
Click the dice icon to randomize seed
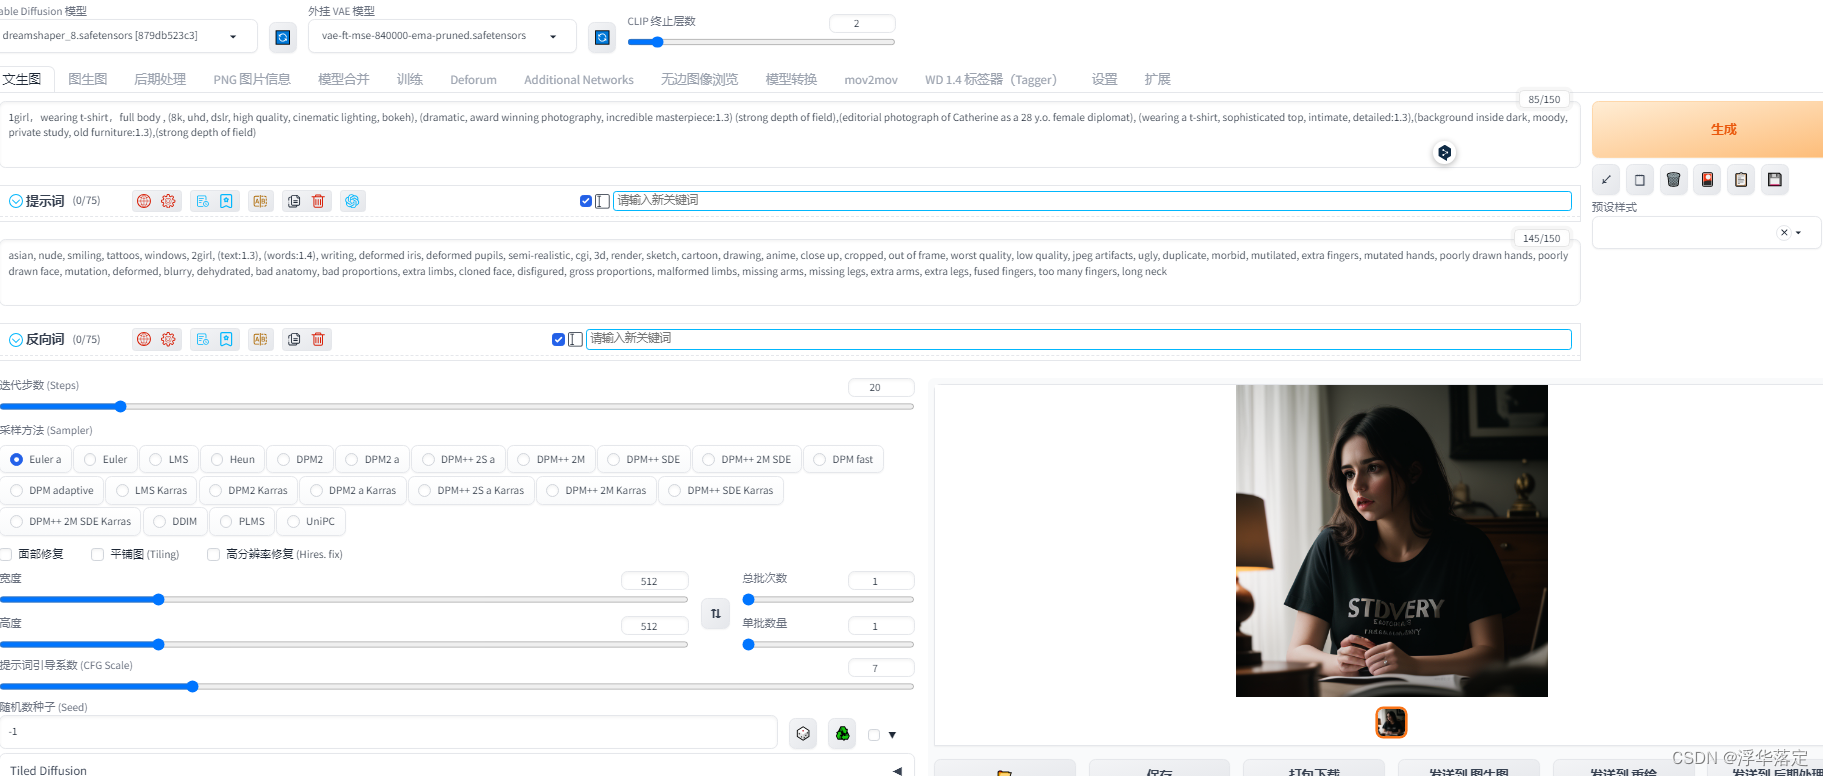[803, 734]
